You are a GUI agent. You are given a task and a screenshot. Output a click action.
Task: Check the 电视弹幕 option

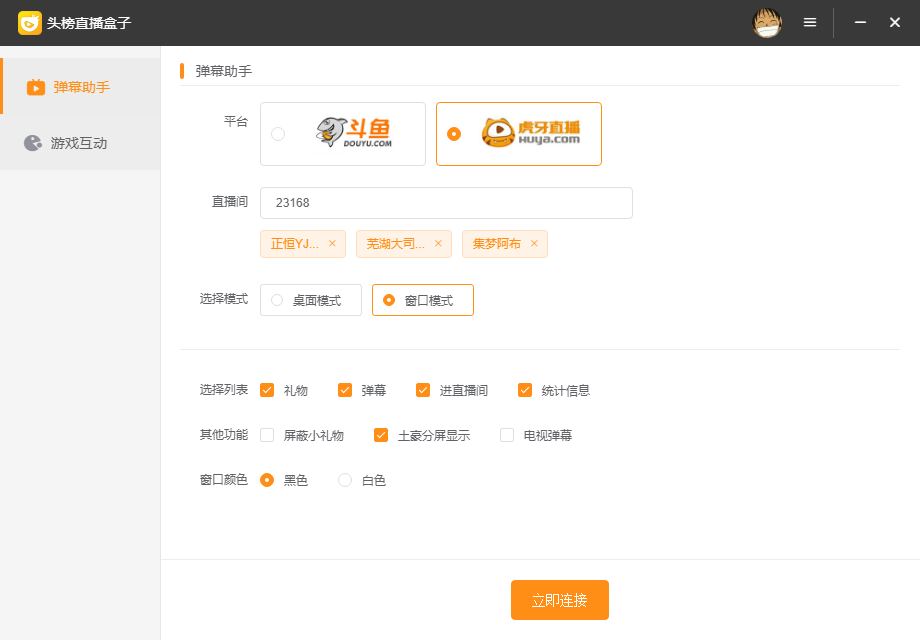[x=506, y=435]
